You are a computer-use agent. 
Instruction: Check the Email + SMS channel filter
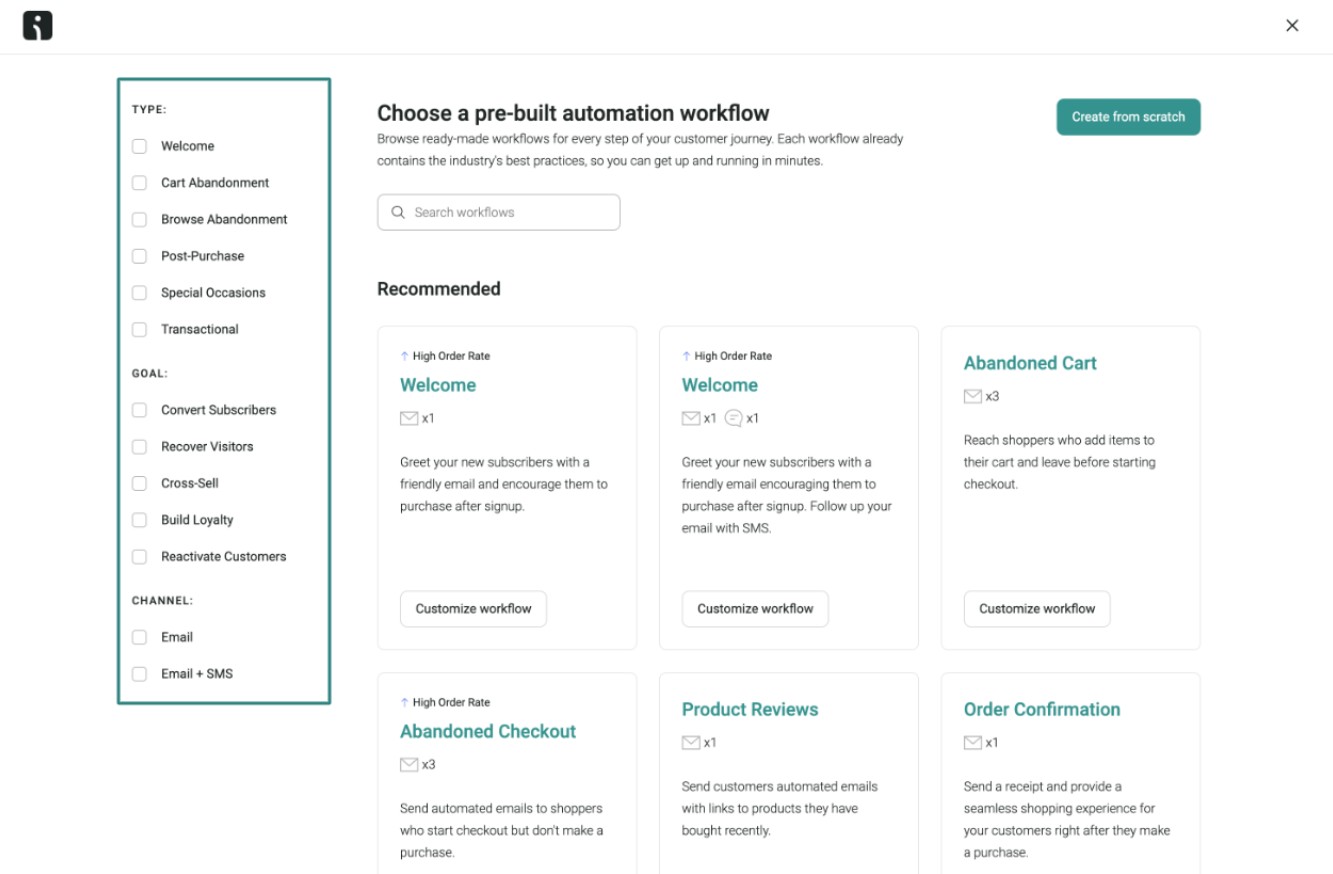pos(139,673)
